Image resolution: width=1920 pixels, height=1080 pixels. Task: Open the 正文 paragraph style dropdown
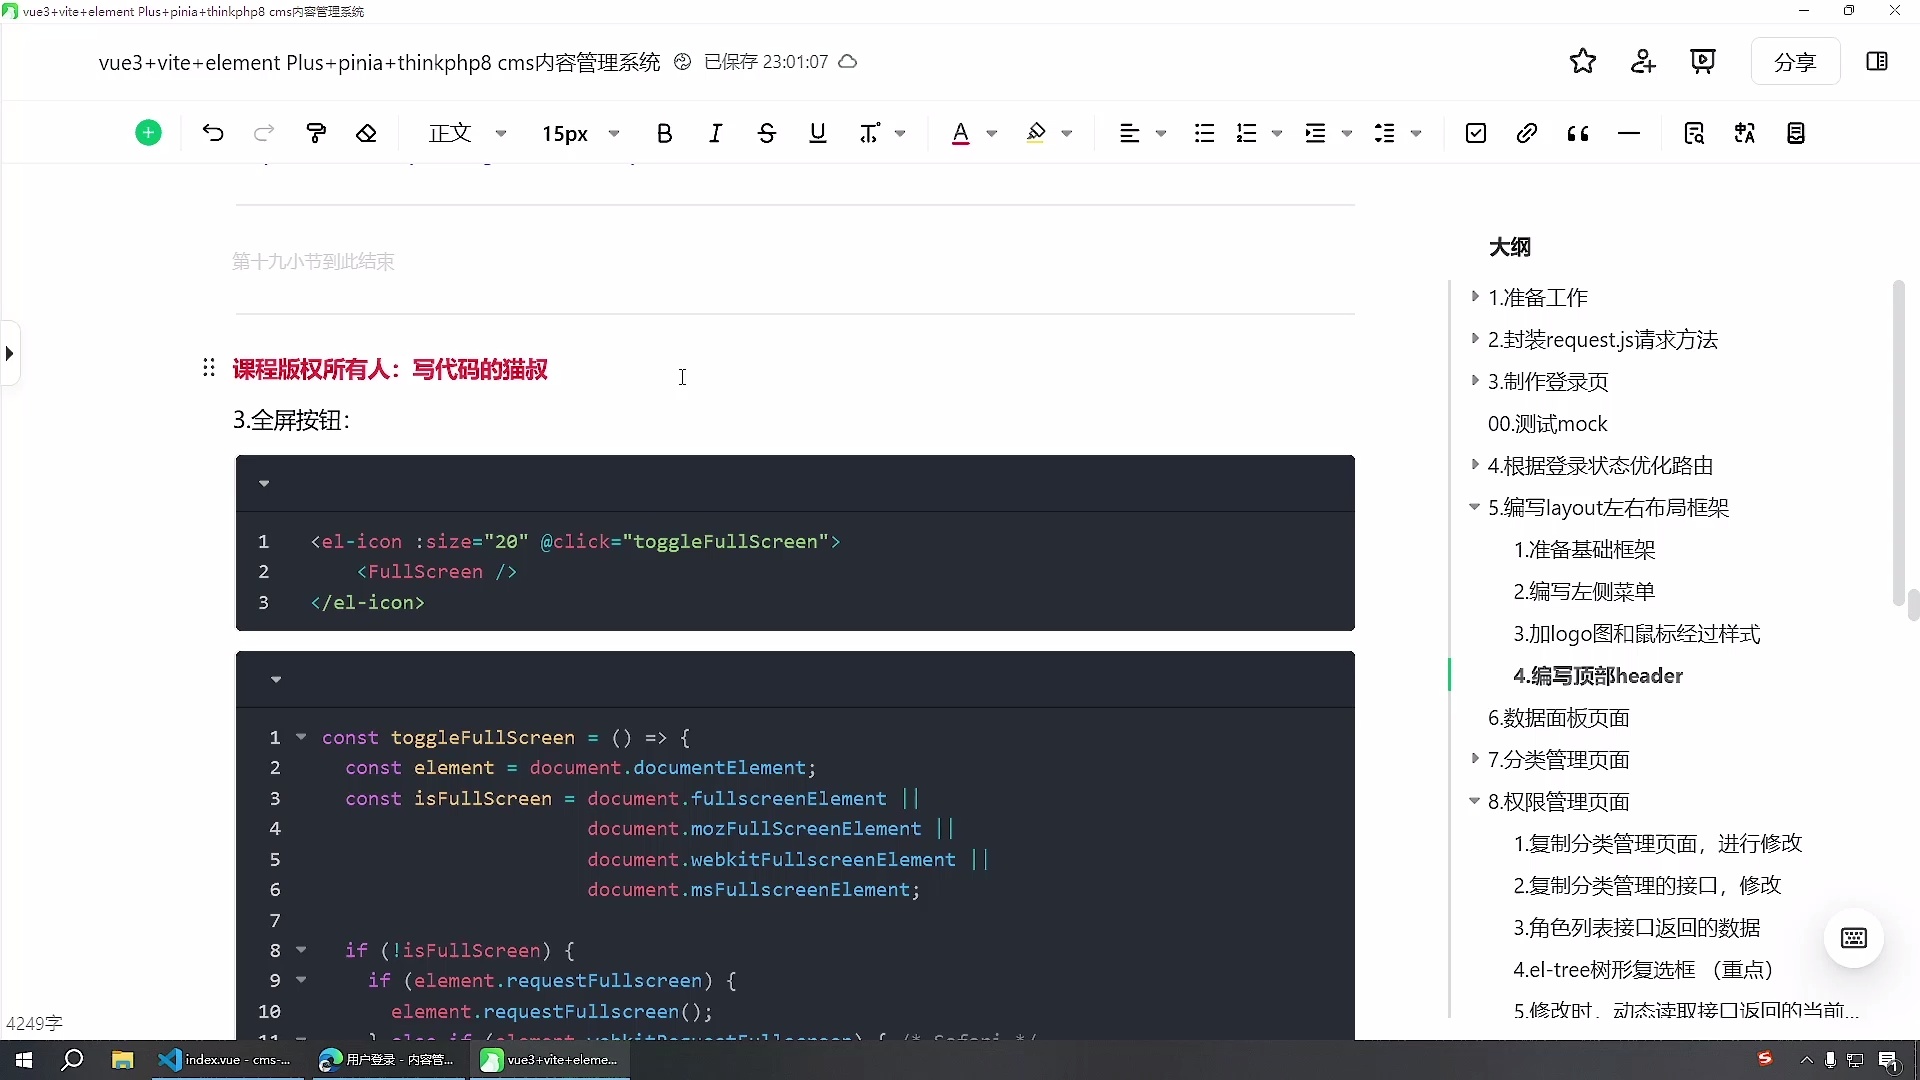tap(468, 133)
